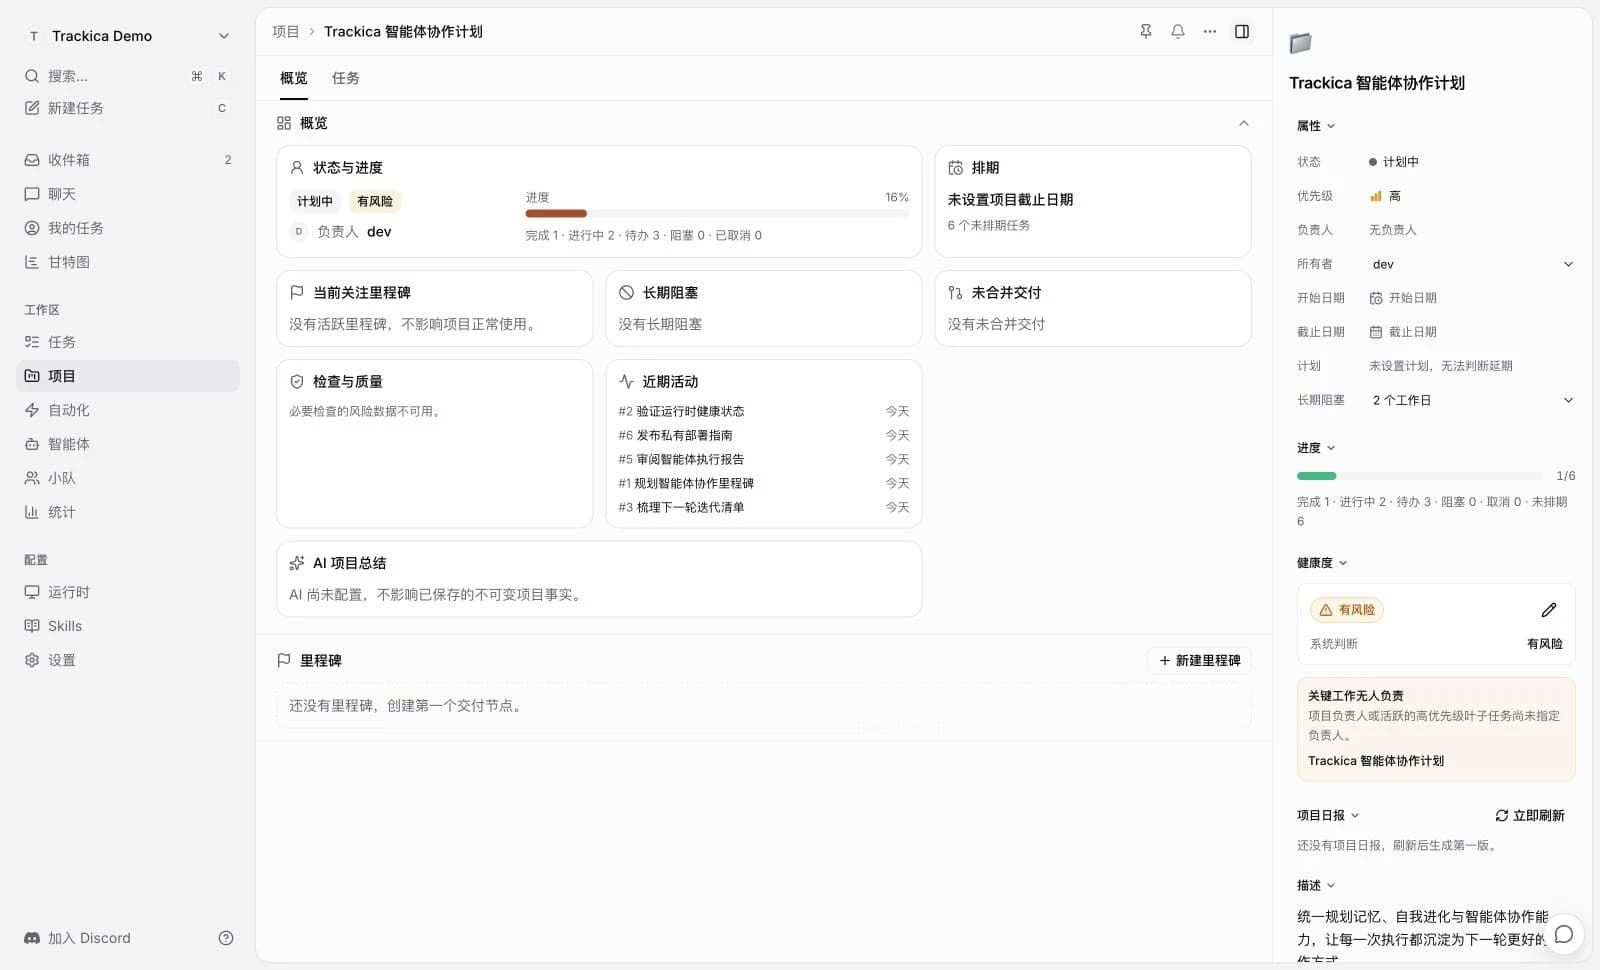The height and width of the screenshot is (970, 1600).
Task: Open the Inbox (收件箱)
Action: coord(127,160)
